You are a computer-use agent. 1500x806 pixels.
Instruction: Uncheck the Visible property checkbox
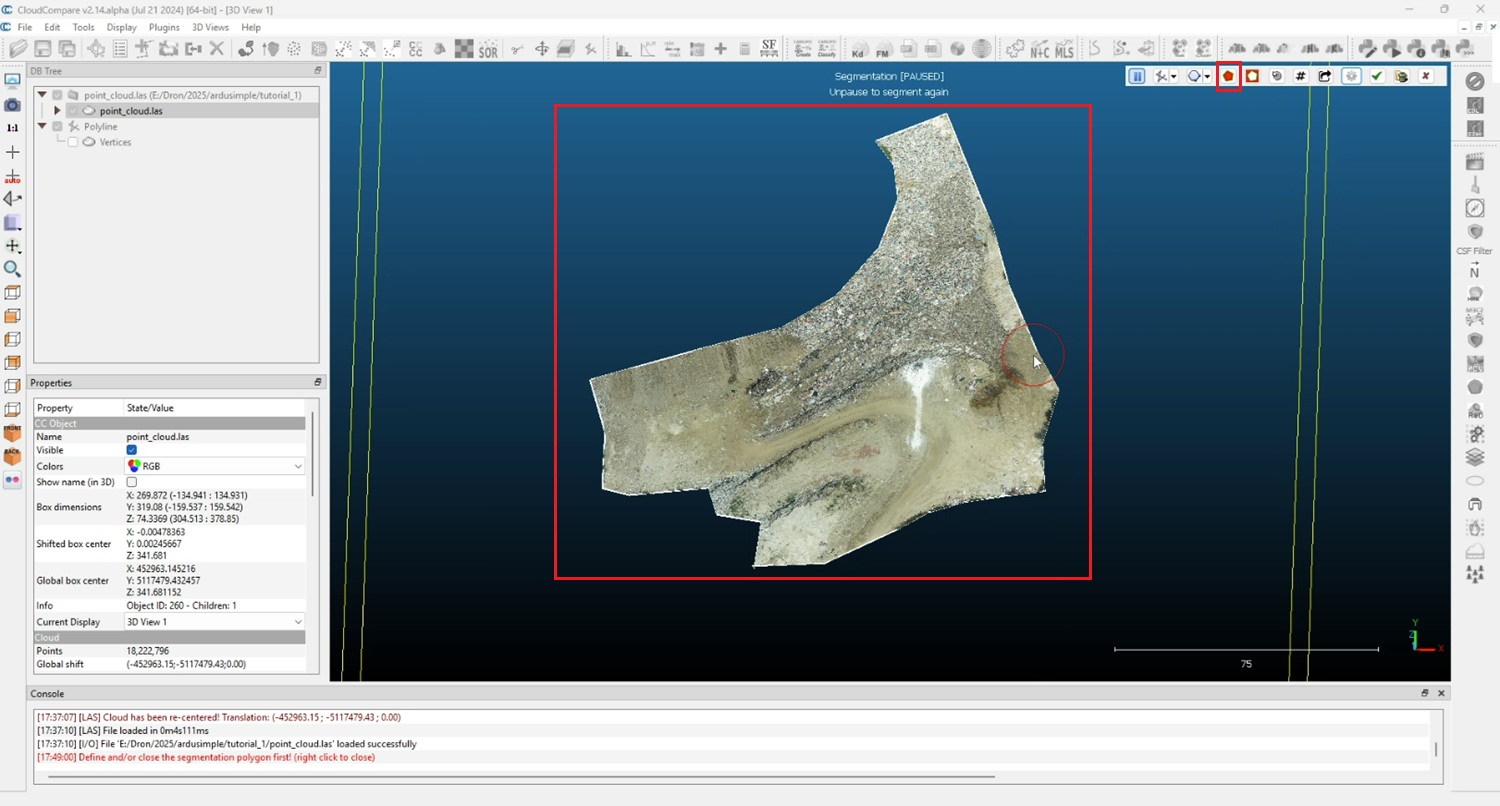coord(131,450)
